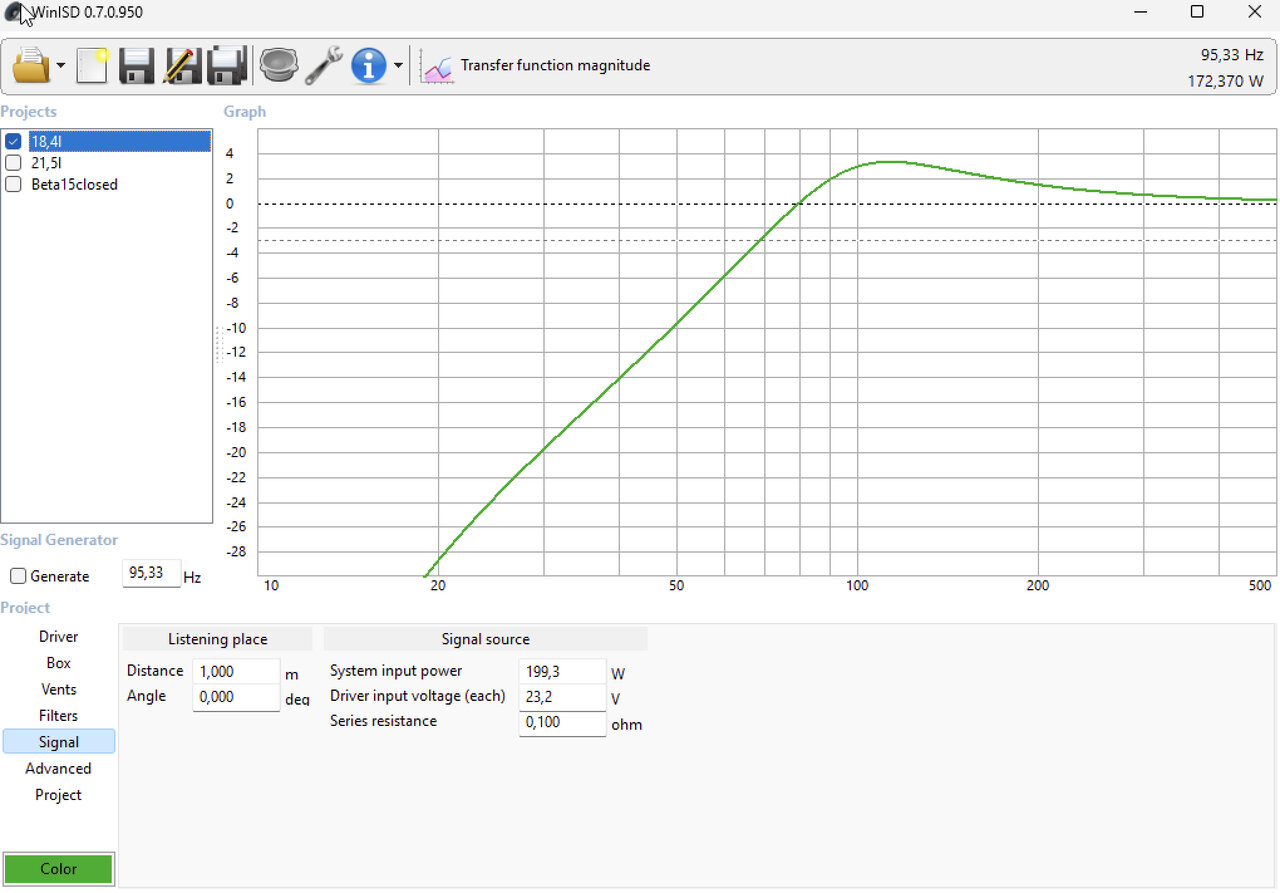Click the System input power field
Screen dimensions: 1280x893
[x=563, y=672]
